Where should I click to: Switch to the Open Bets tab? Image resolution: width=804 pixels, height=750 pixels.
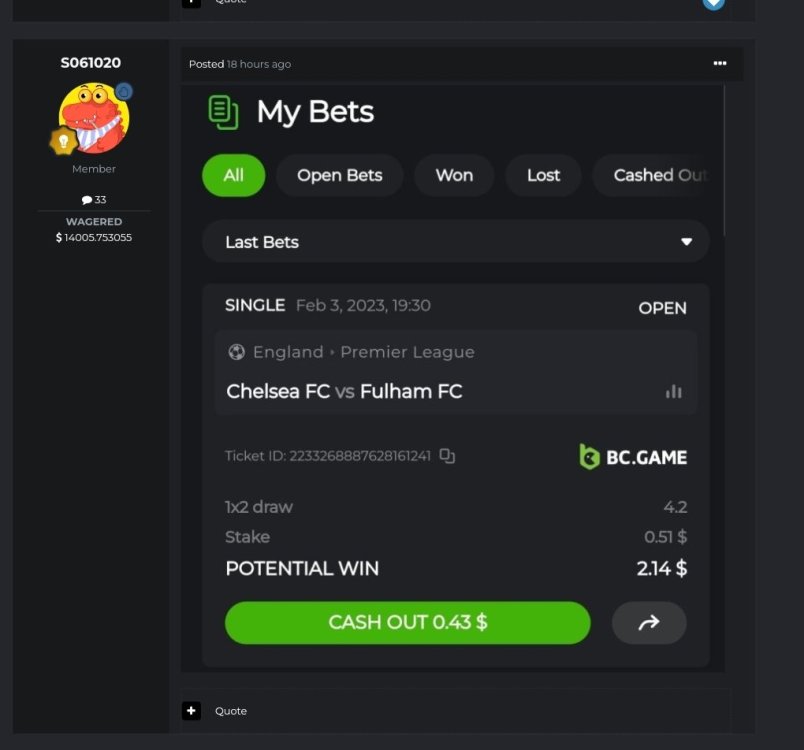339,175
